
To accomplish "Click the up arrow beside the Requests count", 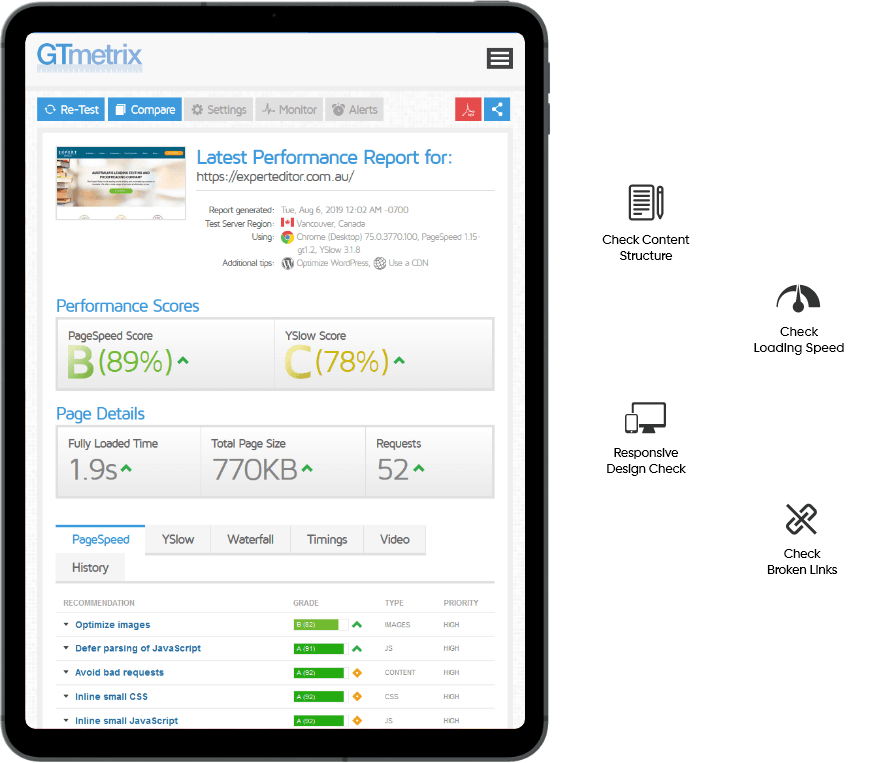I will coord(419,469).
